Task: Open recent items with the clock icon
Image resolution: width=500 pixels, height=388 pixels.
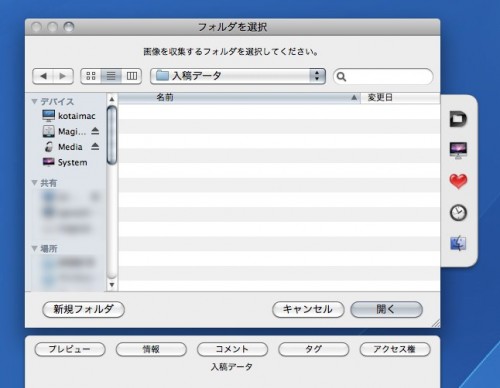Action: 458,213
